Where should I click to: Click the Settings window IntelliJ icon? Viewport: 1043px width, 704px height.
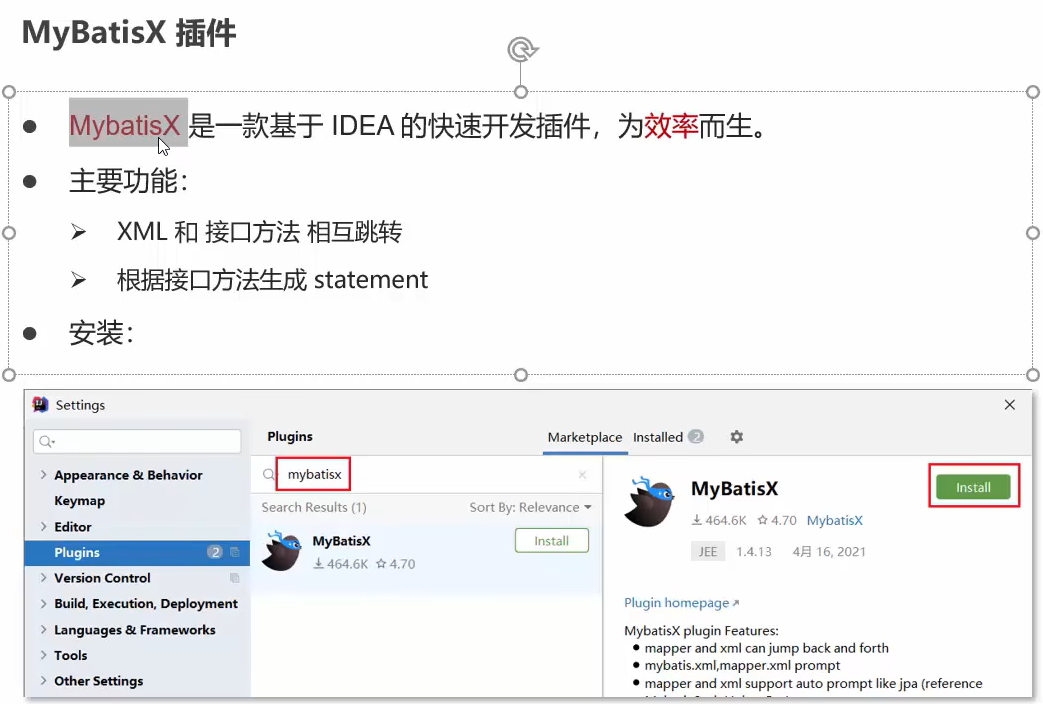coord(41,405)
